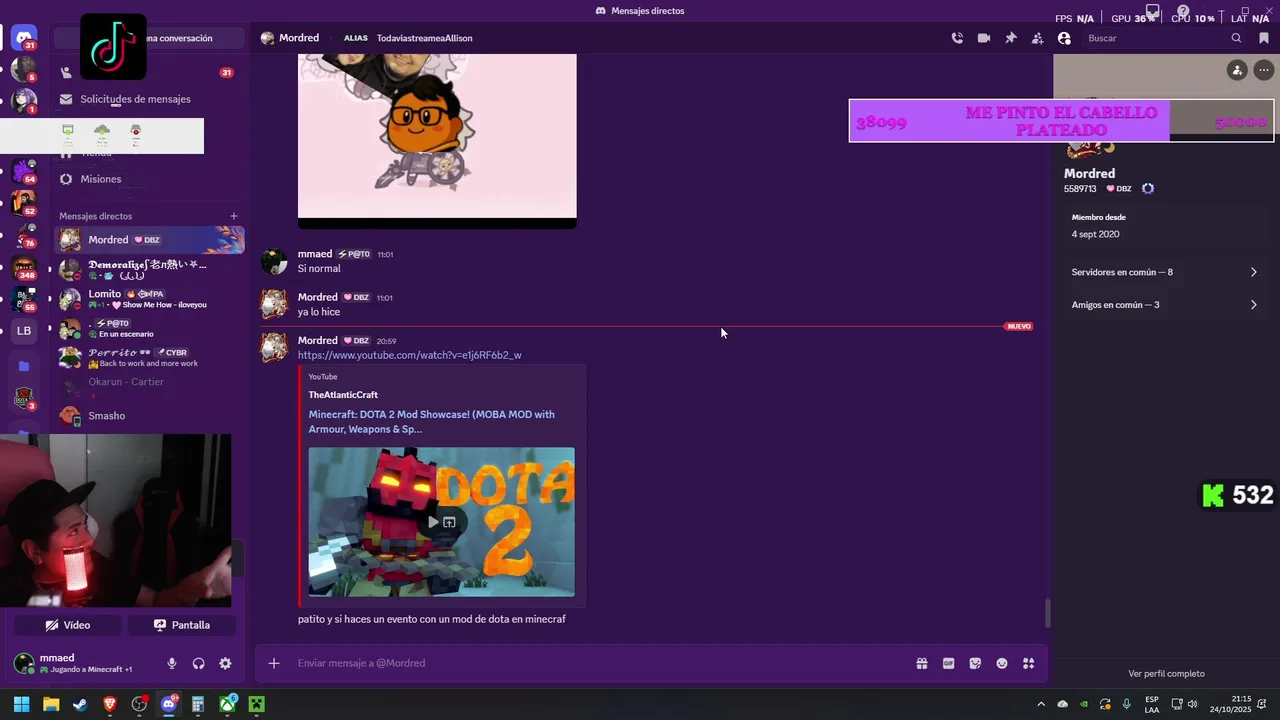The height and width of the screenshot is (720, 1280).
Task: Open pinned messages with the pin icon
Action: tap(1011, 38)
